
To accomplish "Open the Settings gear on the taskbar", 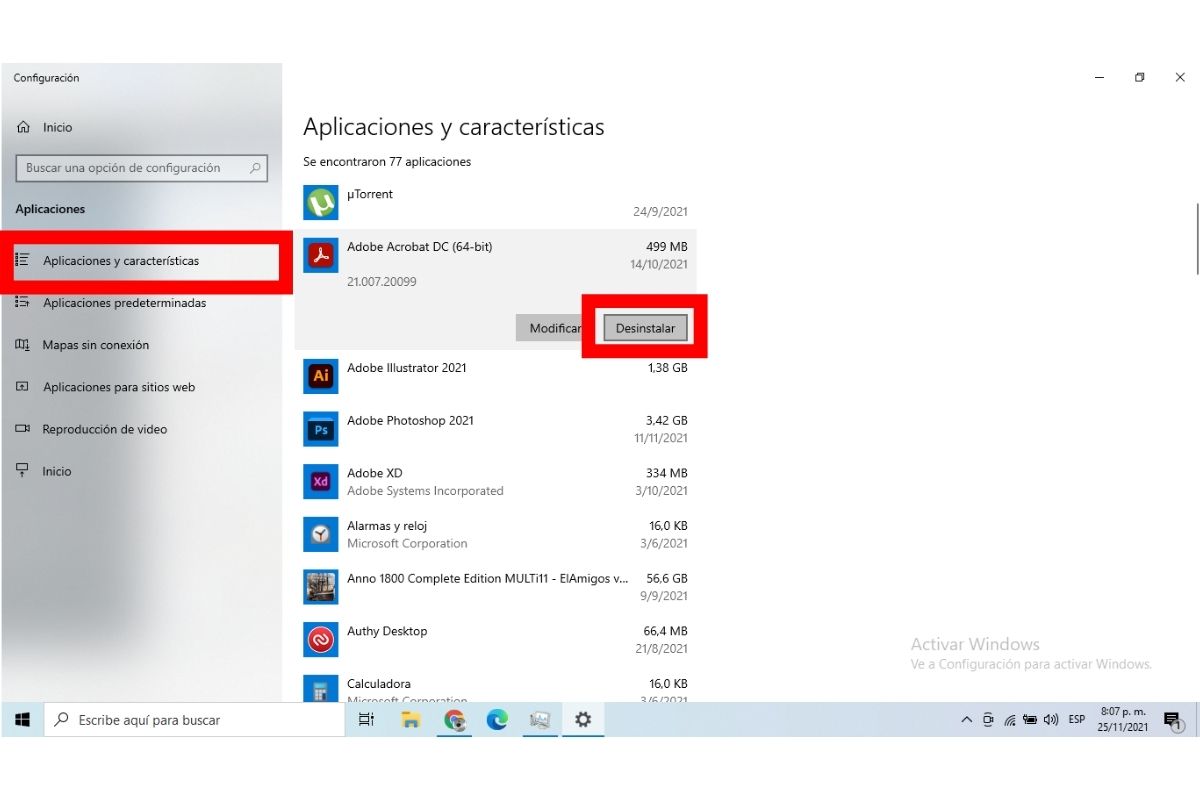I will tap(583, 719).
